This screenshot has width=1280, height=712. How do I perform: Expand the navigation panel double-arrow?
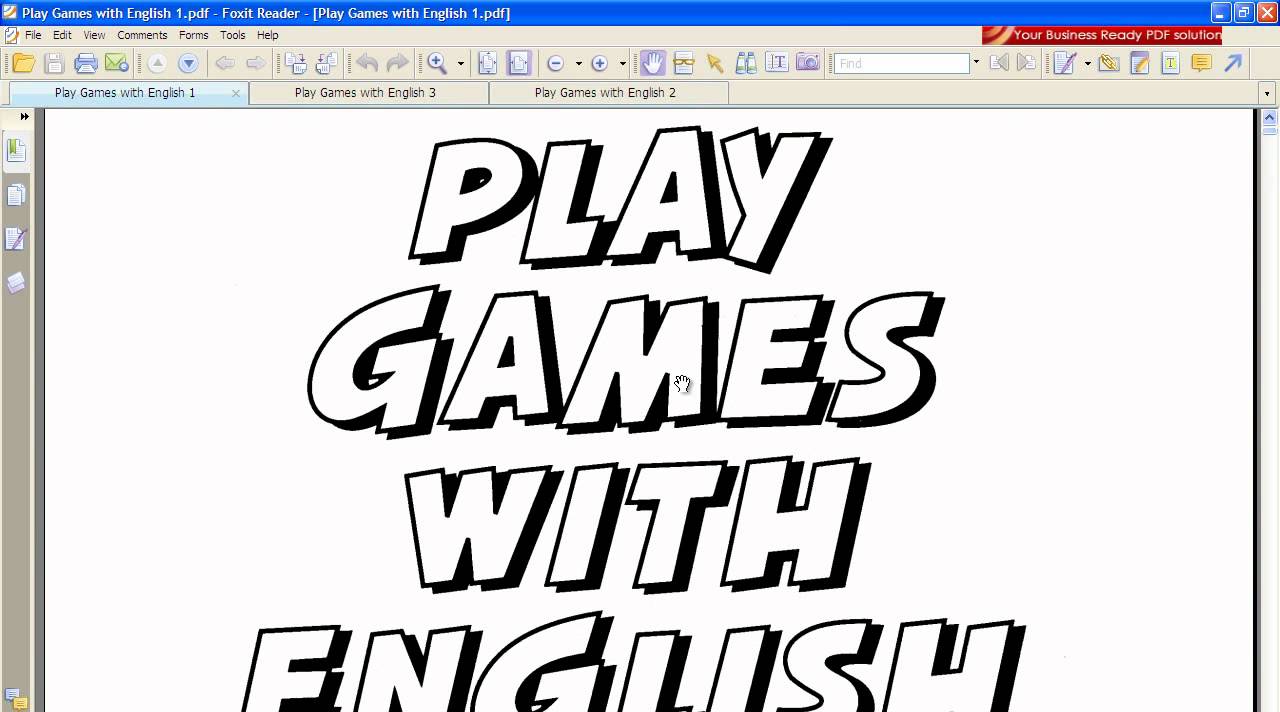click(x=24, y=117)
